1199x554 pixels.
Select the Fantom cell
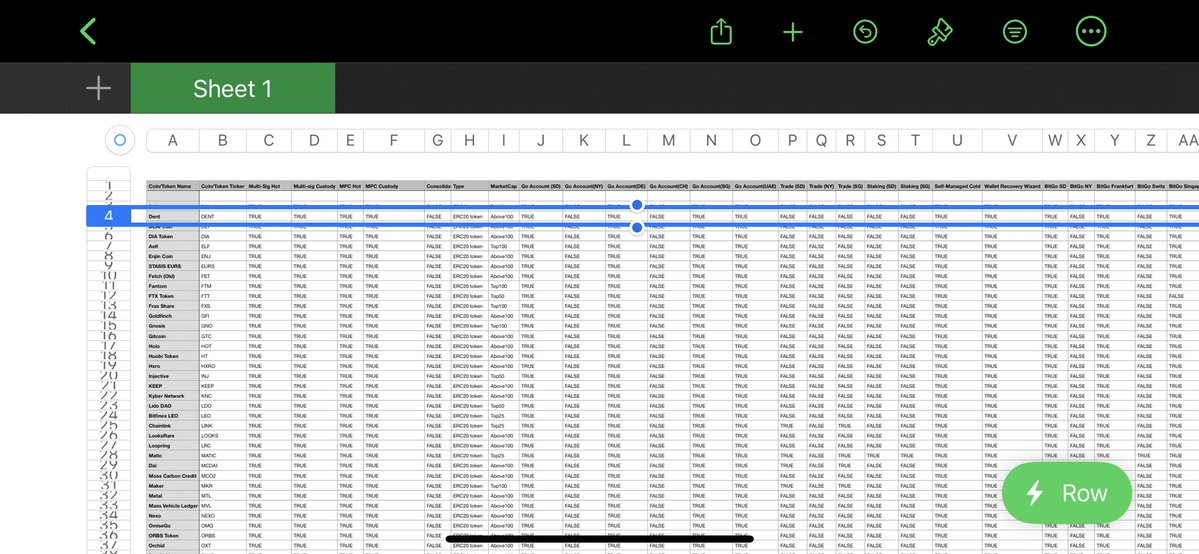(173, 286)
